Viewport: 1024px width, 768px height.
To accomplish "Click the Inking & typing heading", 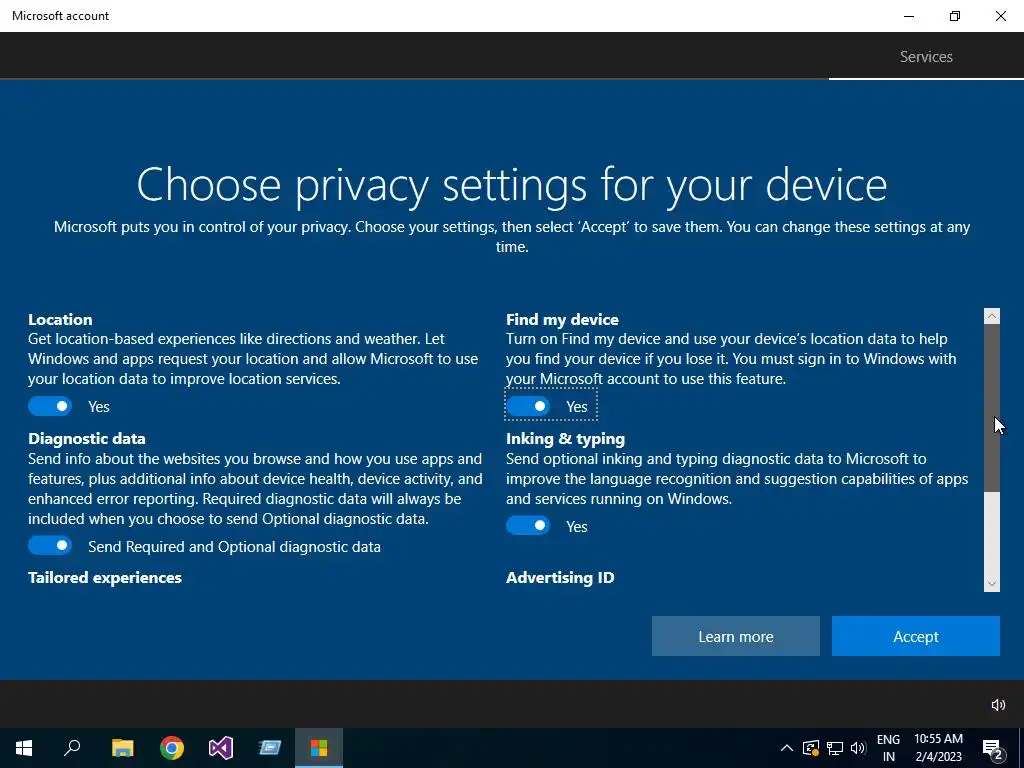I will click(566, 438).
